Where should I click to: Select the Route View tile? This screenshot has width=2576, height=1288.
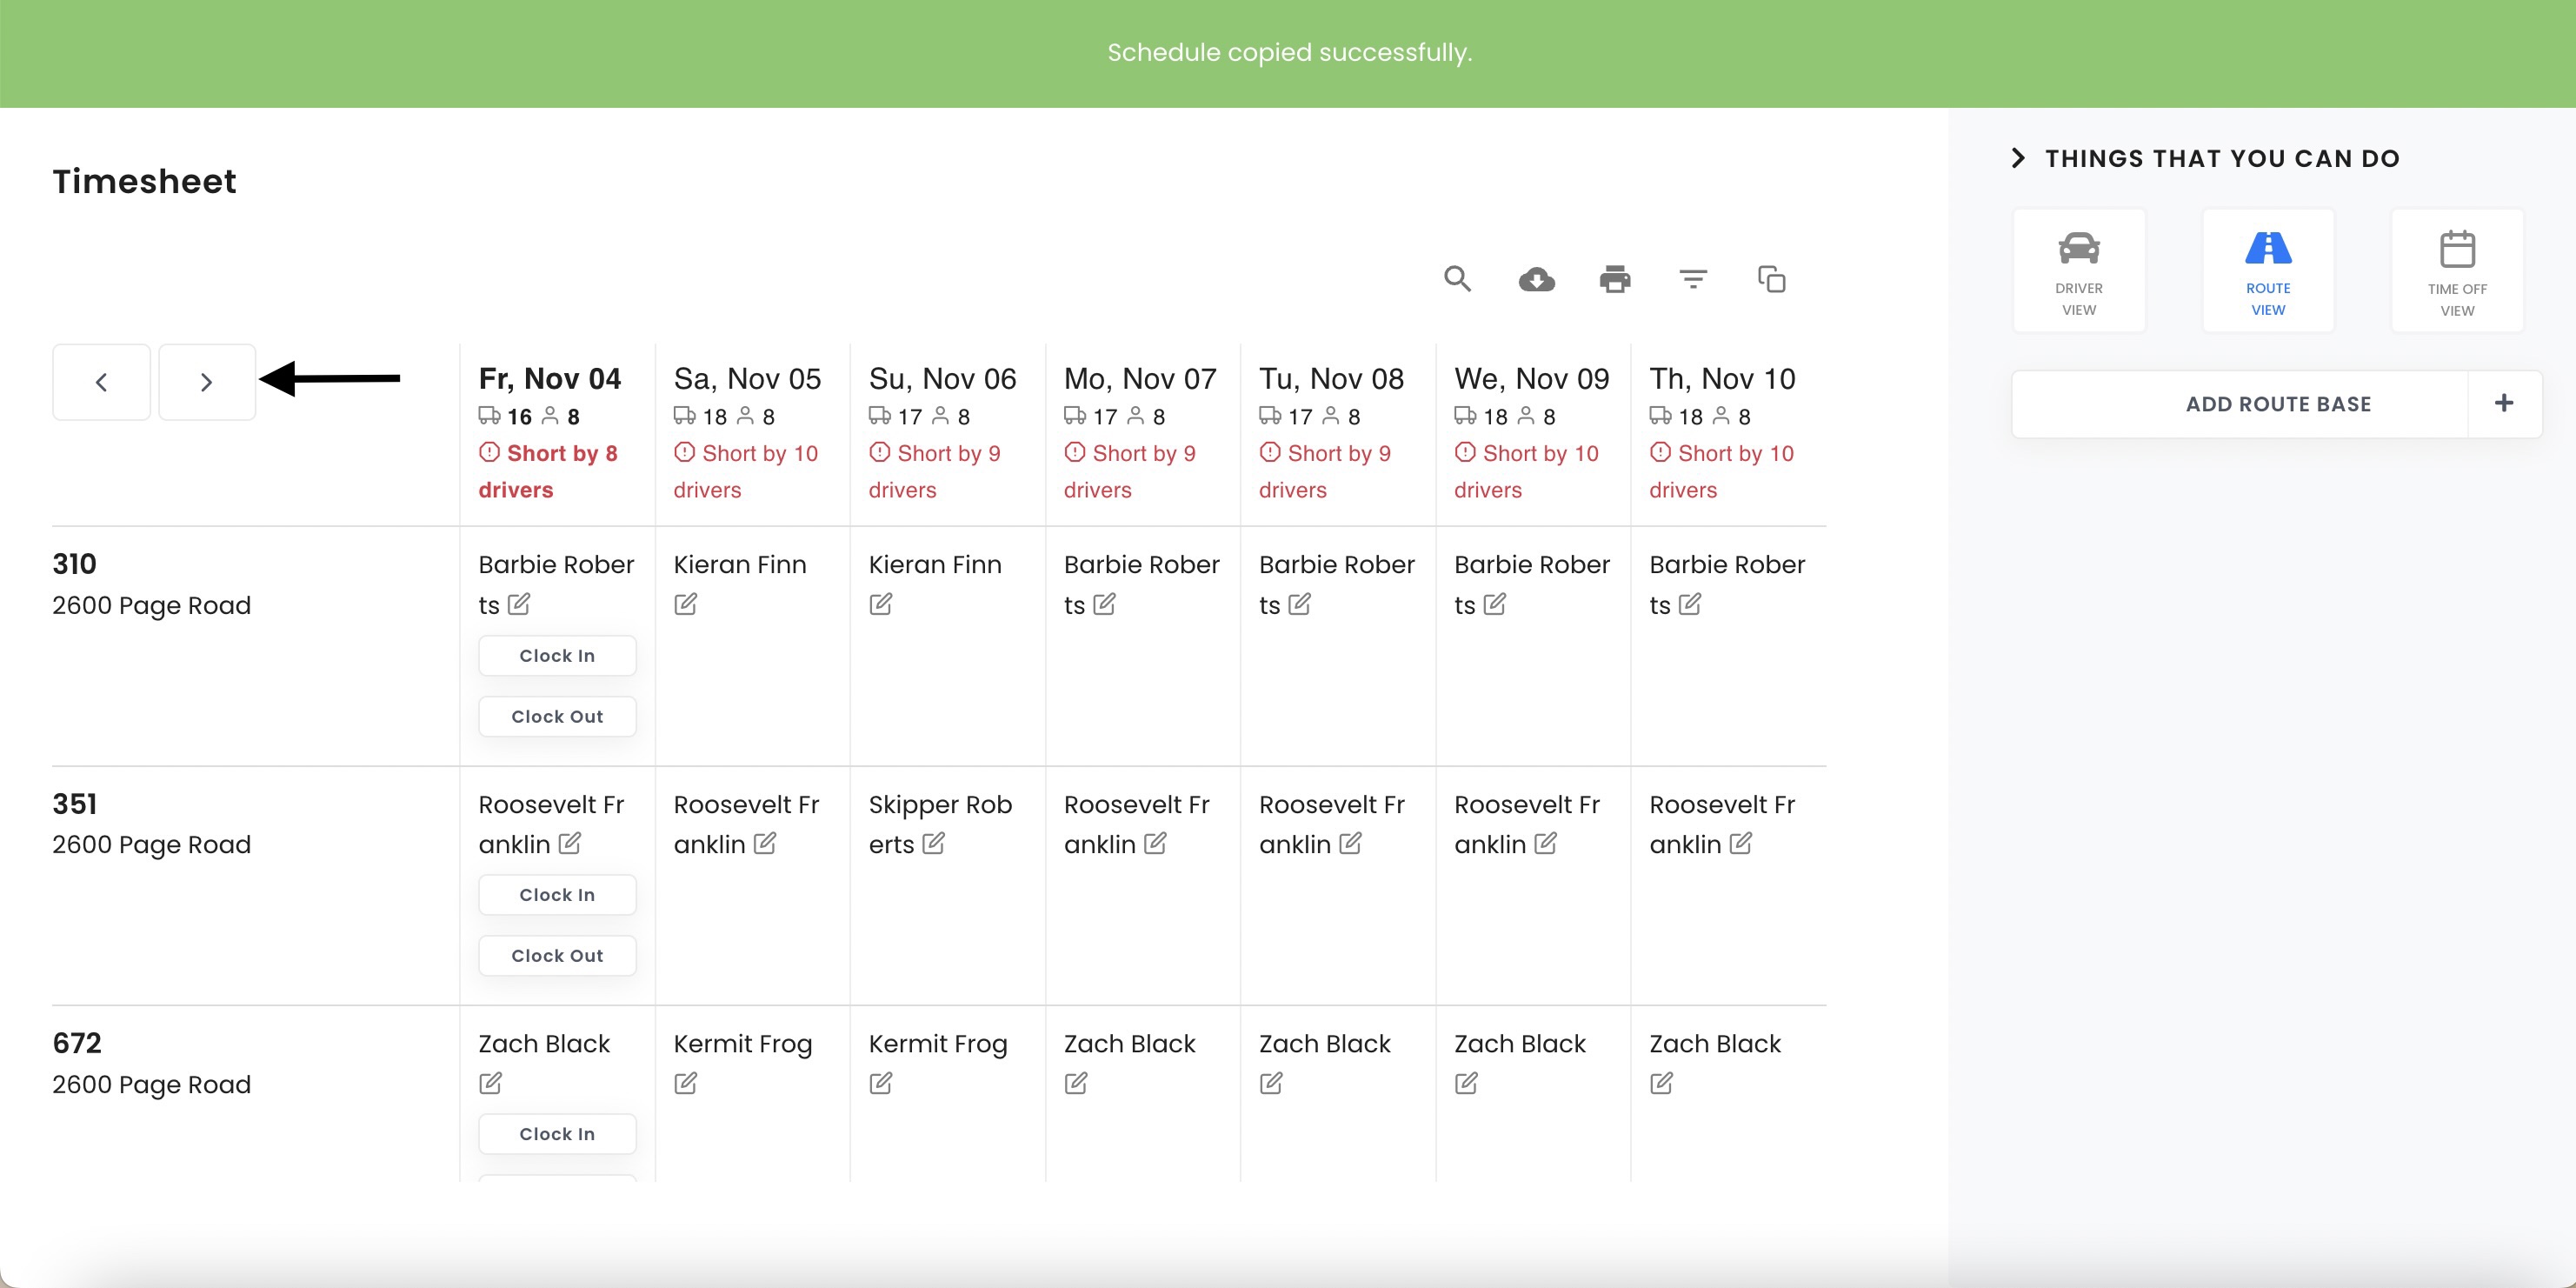[x=2267, y=270]
